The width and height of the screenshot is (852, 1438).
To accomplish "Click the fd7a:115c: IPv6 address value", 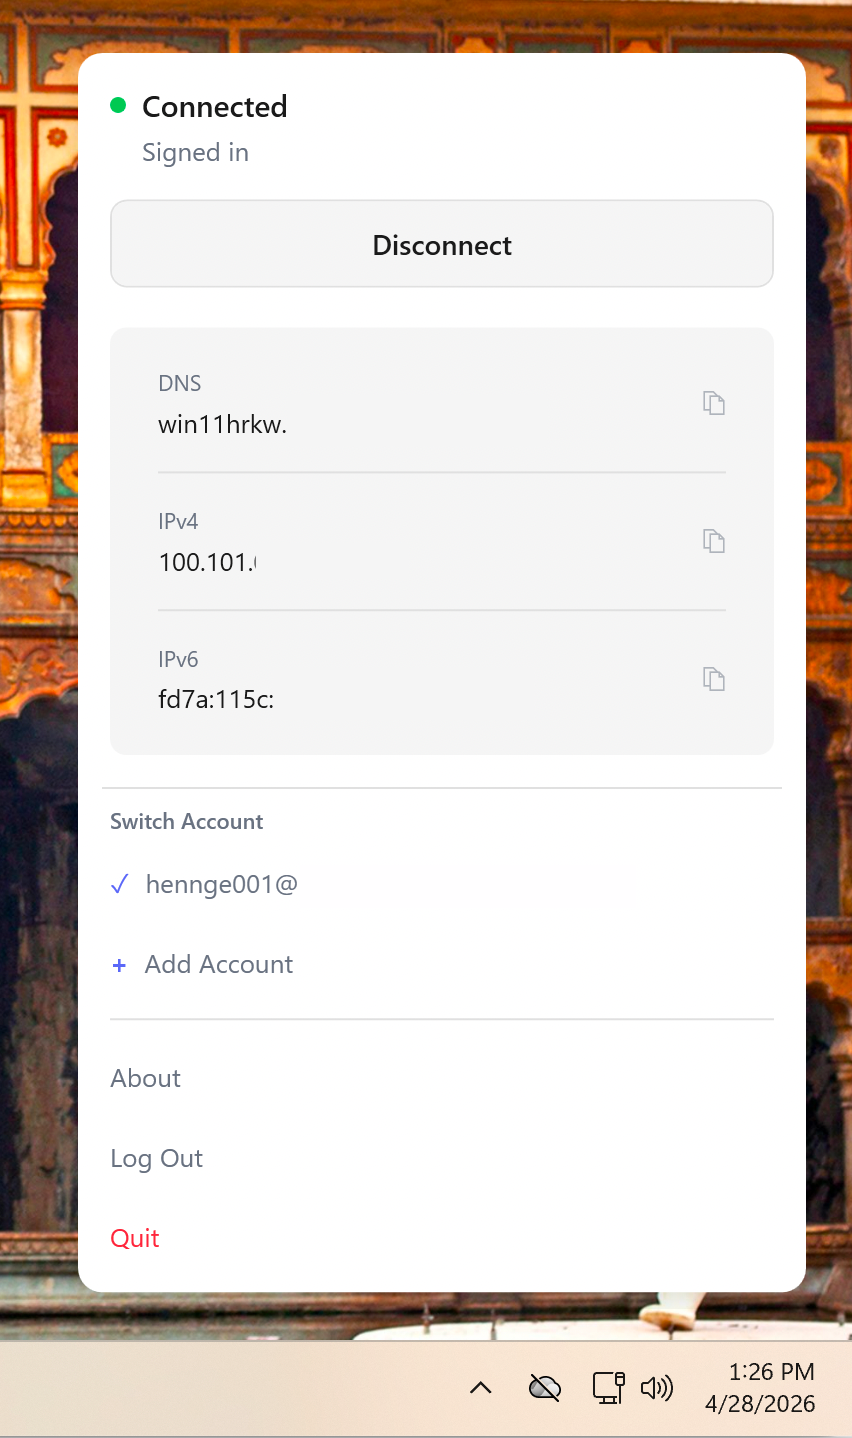I will pos(216,700).
